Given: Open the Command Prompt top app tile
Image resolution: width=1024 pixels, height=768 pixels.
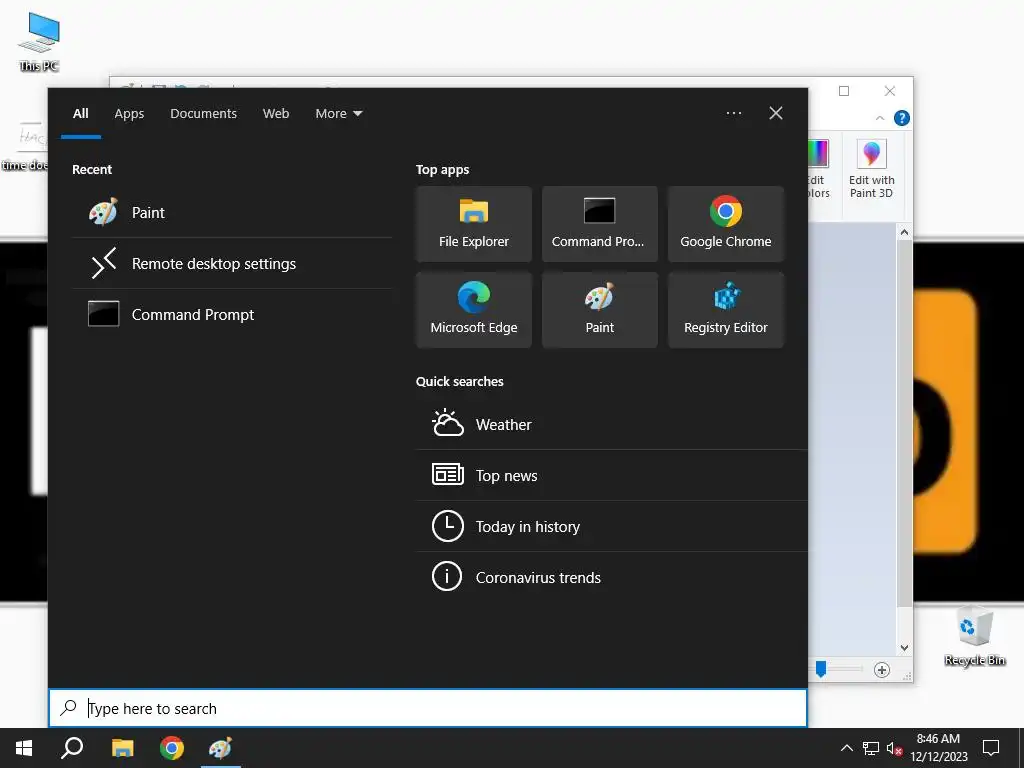Looking at the screenshot, I should [600, 224].
